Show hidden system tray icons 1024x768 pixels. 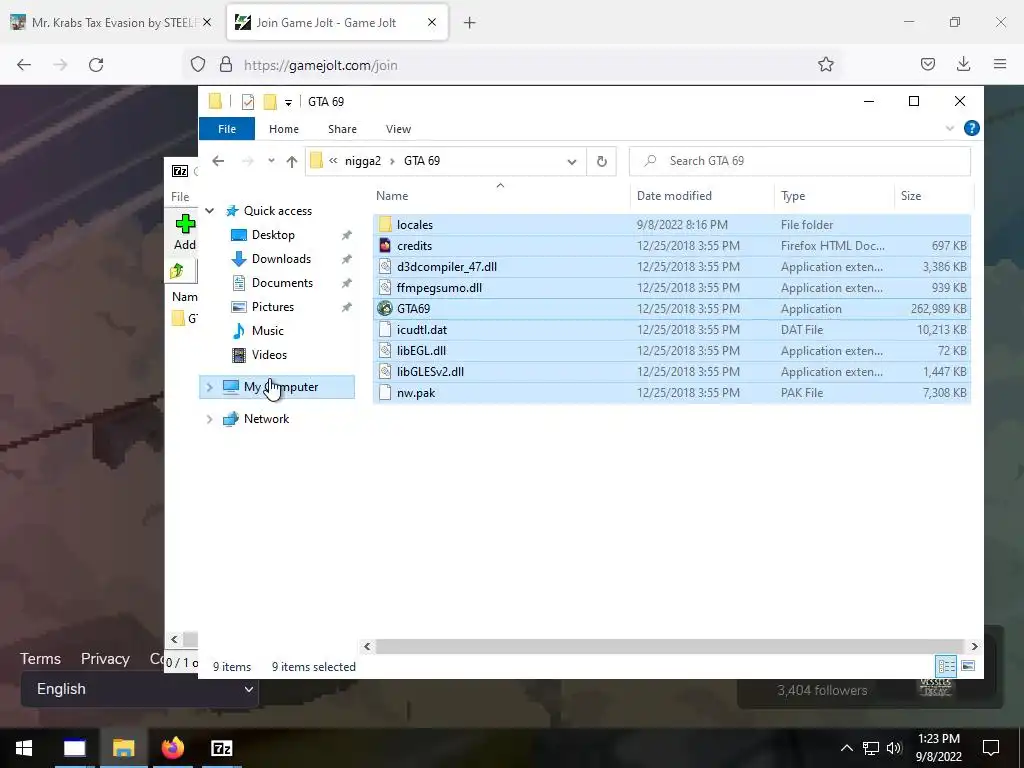point(846,748)
